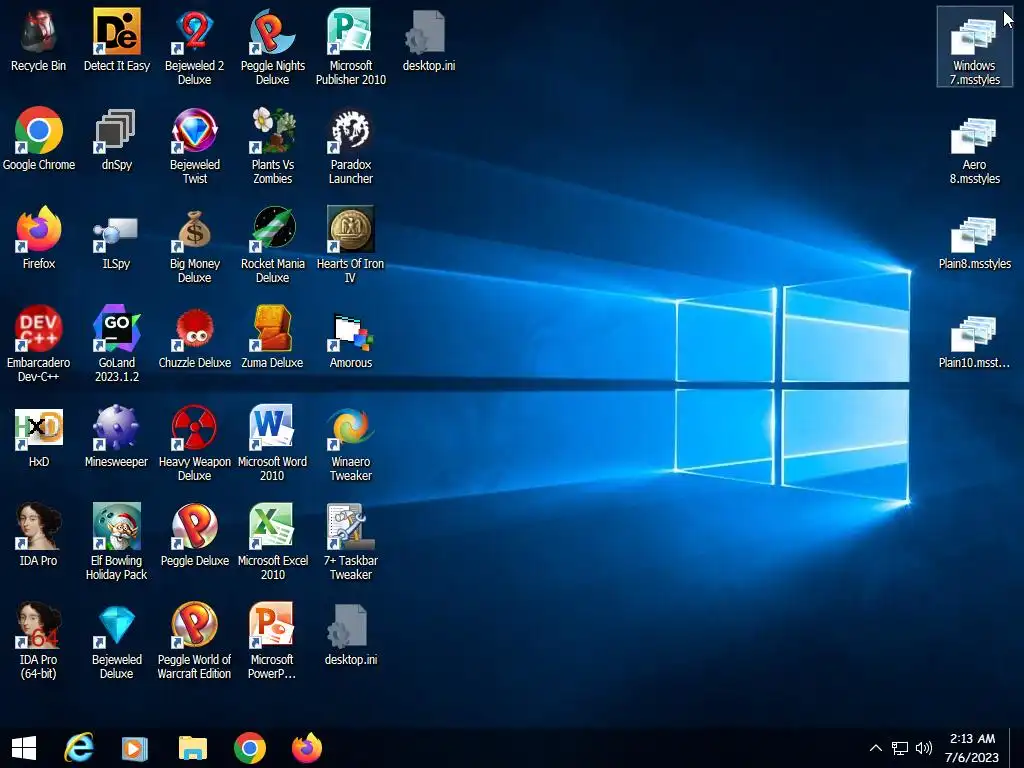
Task: Open File Explorer from the taskbar
Action: point(193,748)
